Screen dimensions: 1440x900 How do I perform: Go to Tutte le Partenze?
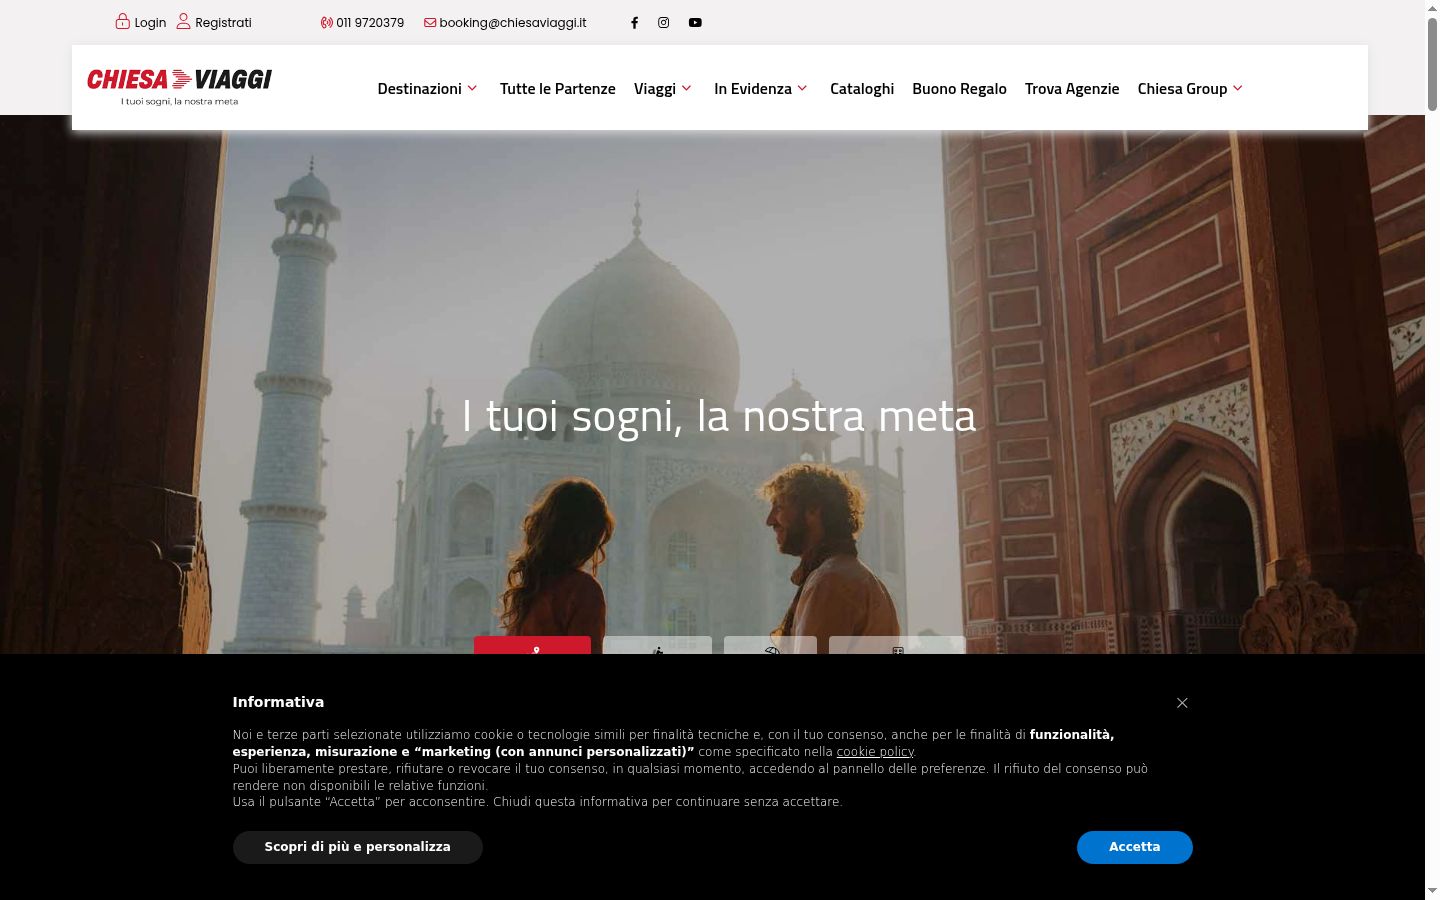tap(558, 88)
